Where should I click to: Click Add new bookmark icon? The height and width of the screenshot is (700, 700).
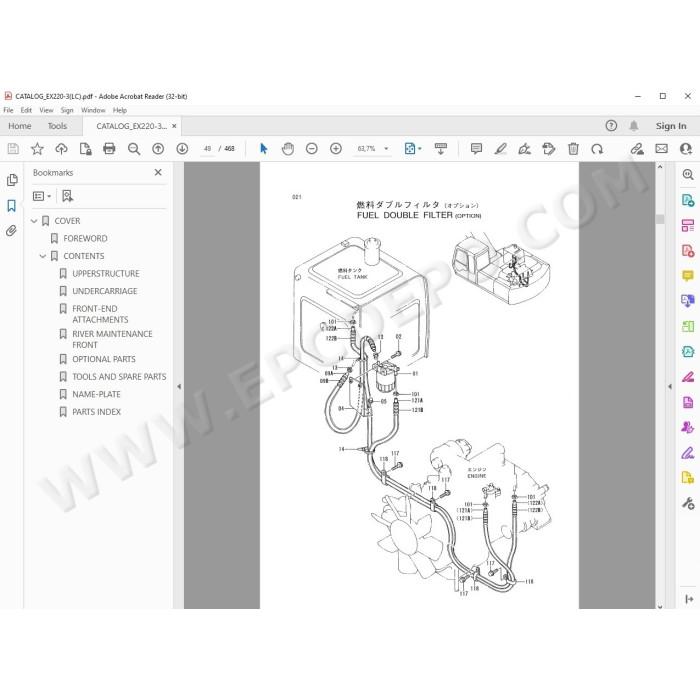click(x=67, y=196)
